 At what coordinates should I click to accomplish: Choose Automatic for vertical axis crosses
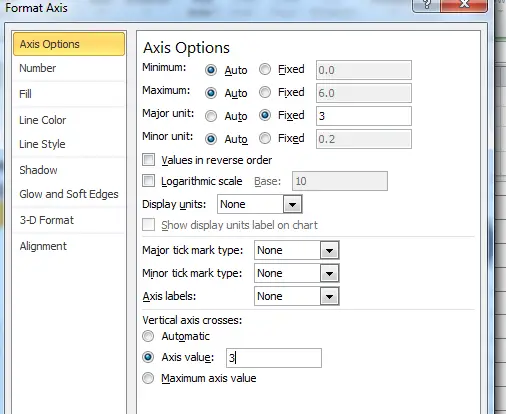click(148, 336)
